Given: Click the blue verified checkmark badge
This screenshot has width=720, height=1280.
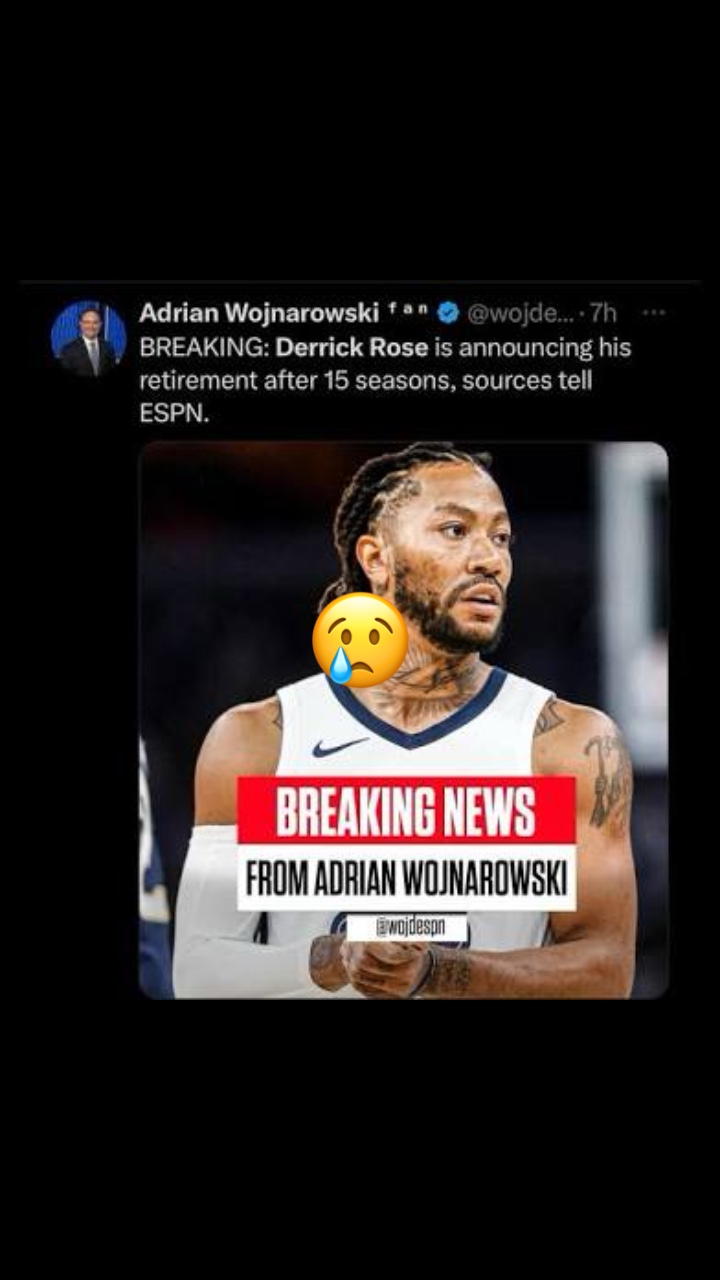Looking at the screenshot, I should click(x=448, y=313).
